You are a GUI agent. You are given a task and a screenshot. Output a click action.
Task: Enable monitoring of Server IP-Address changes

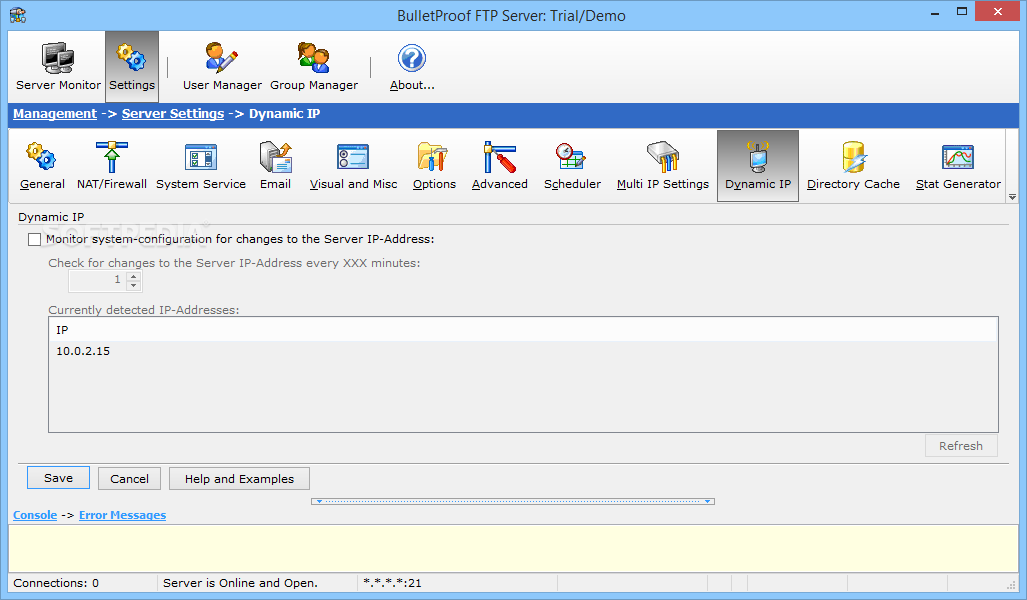(x=34, y=240)
